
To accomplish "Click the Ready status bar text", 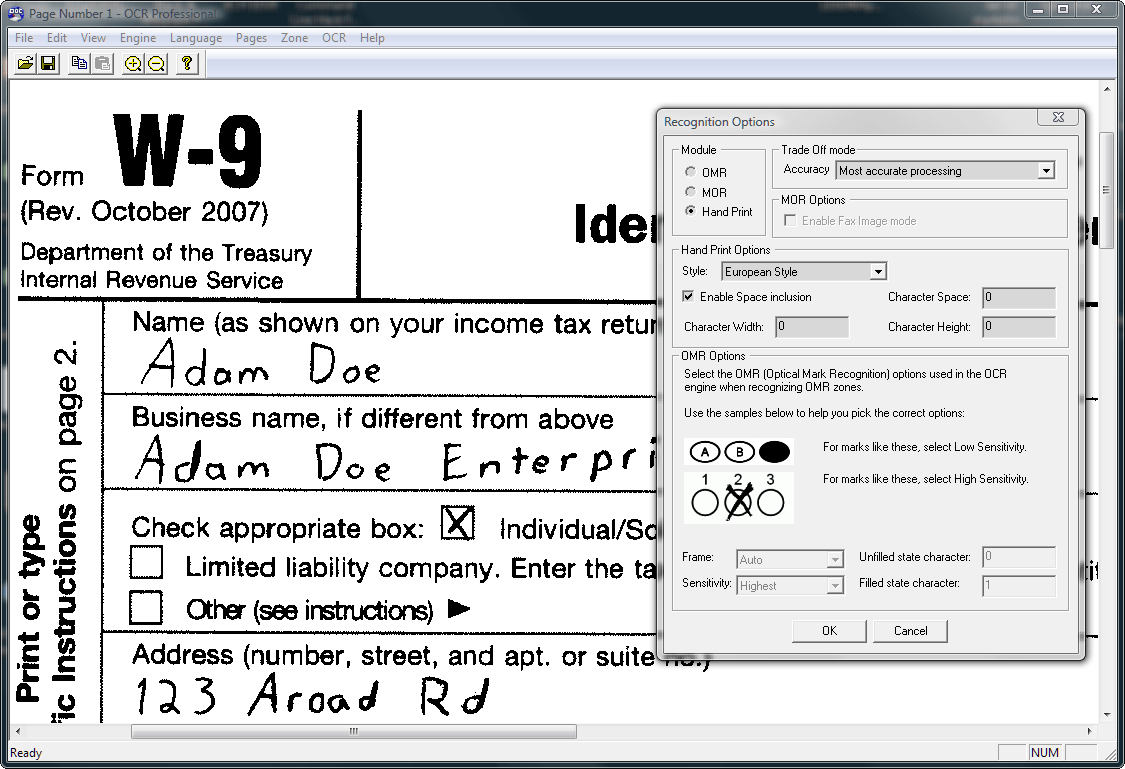I will tap(26, 753).
